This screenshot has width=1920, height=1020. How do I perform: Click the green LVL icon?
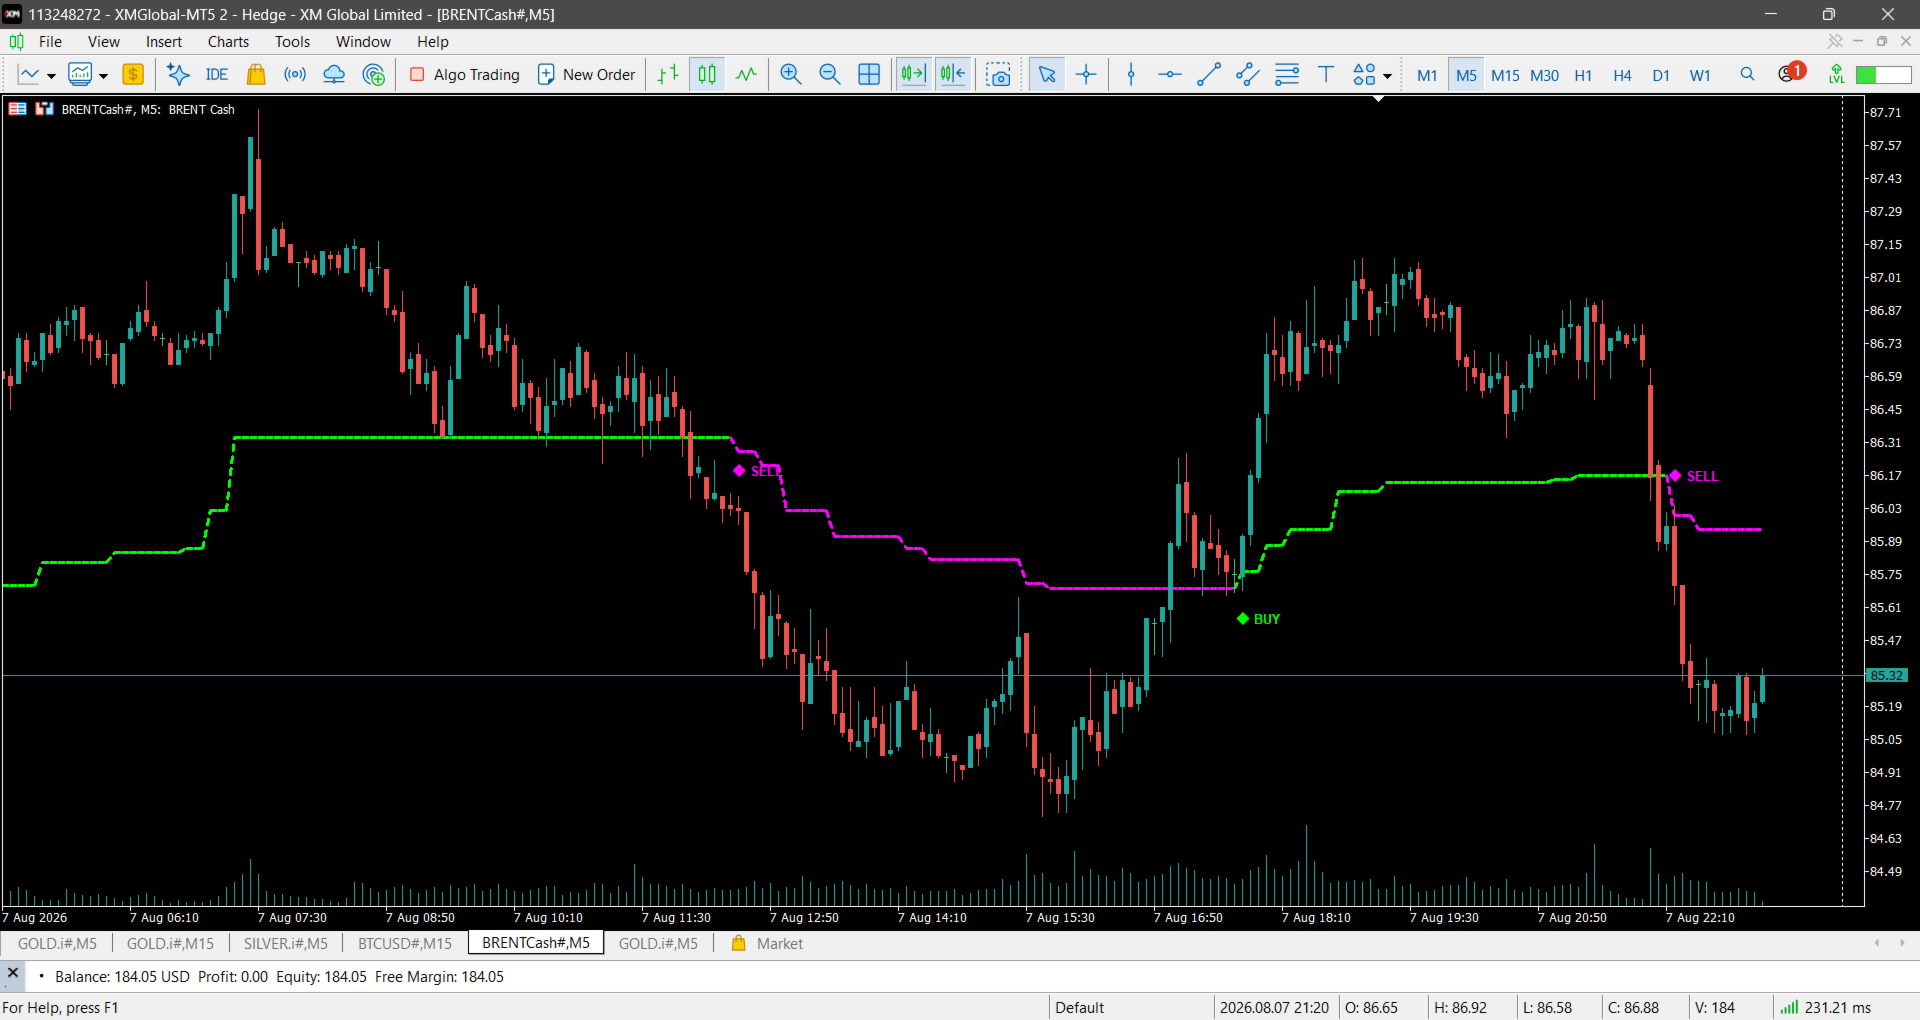pos(1836,75)
